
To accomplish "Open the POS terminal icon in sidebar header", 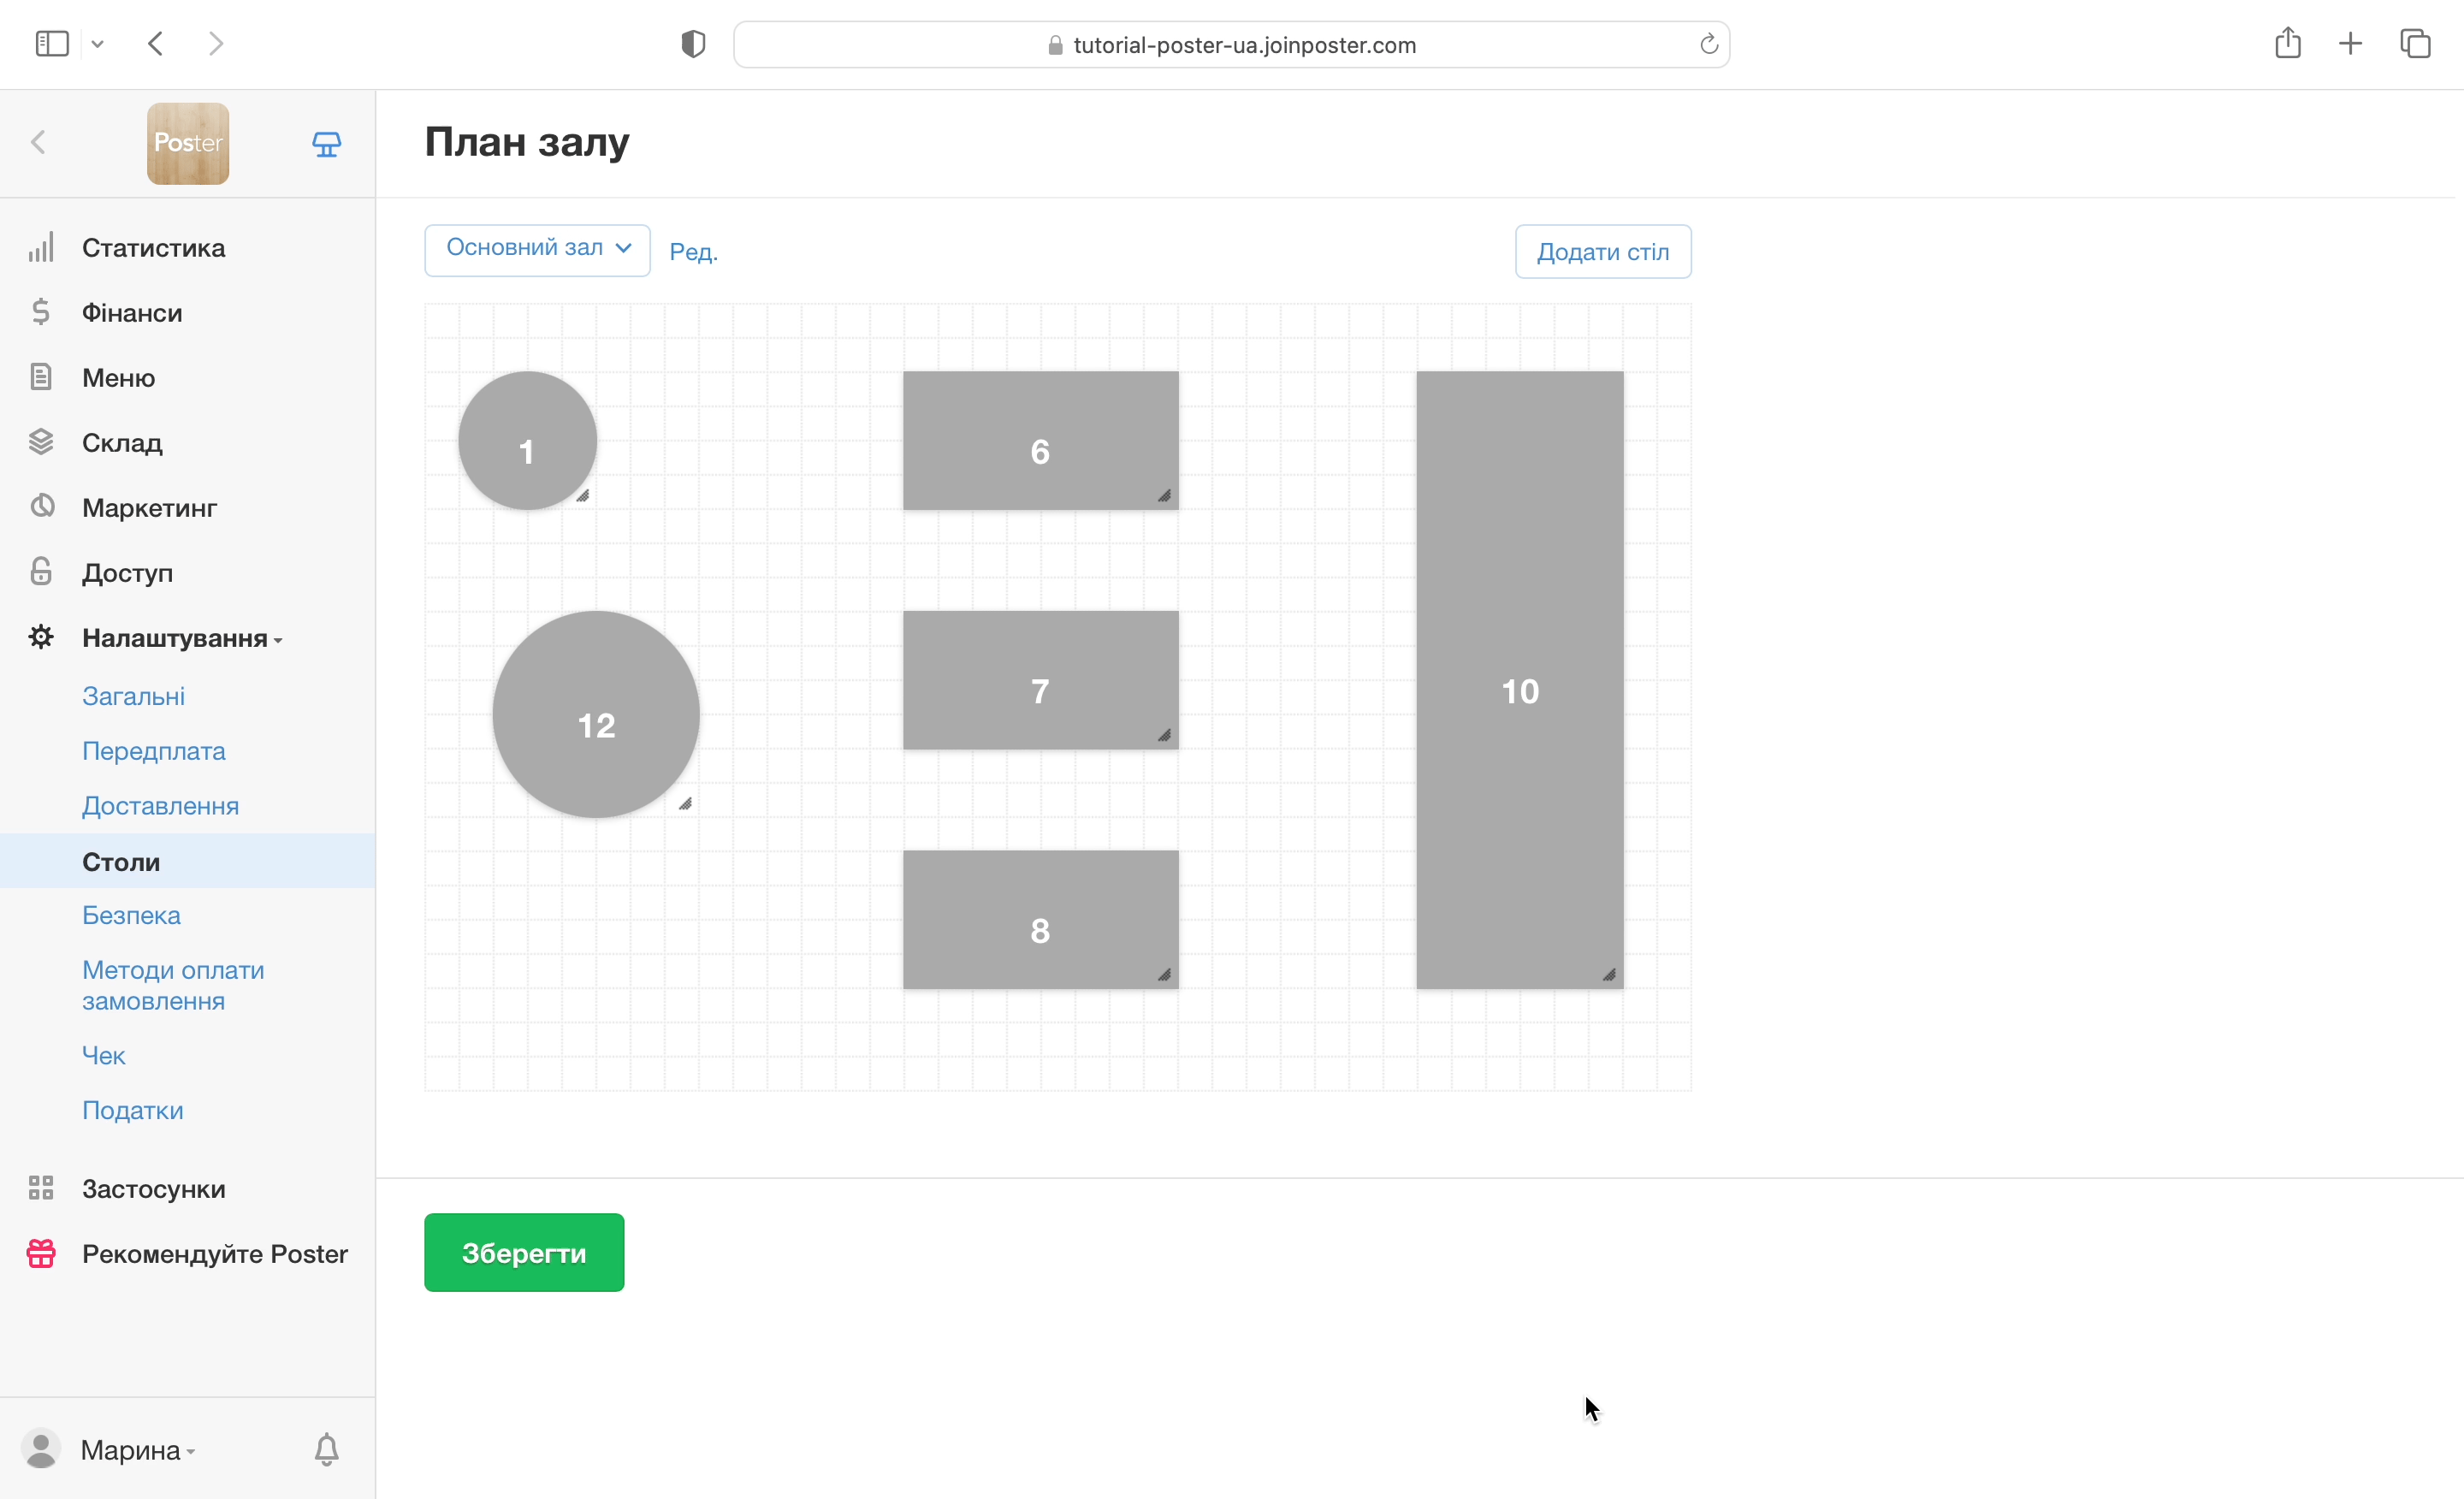I will pyautogui.click(x=326, y=144).
